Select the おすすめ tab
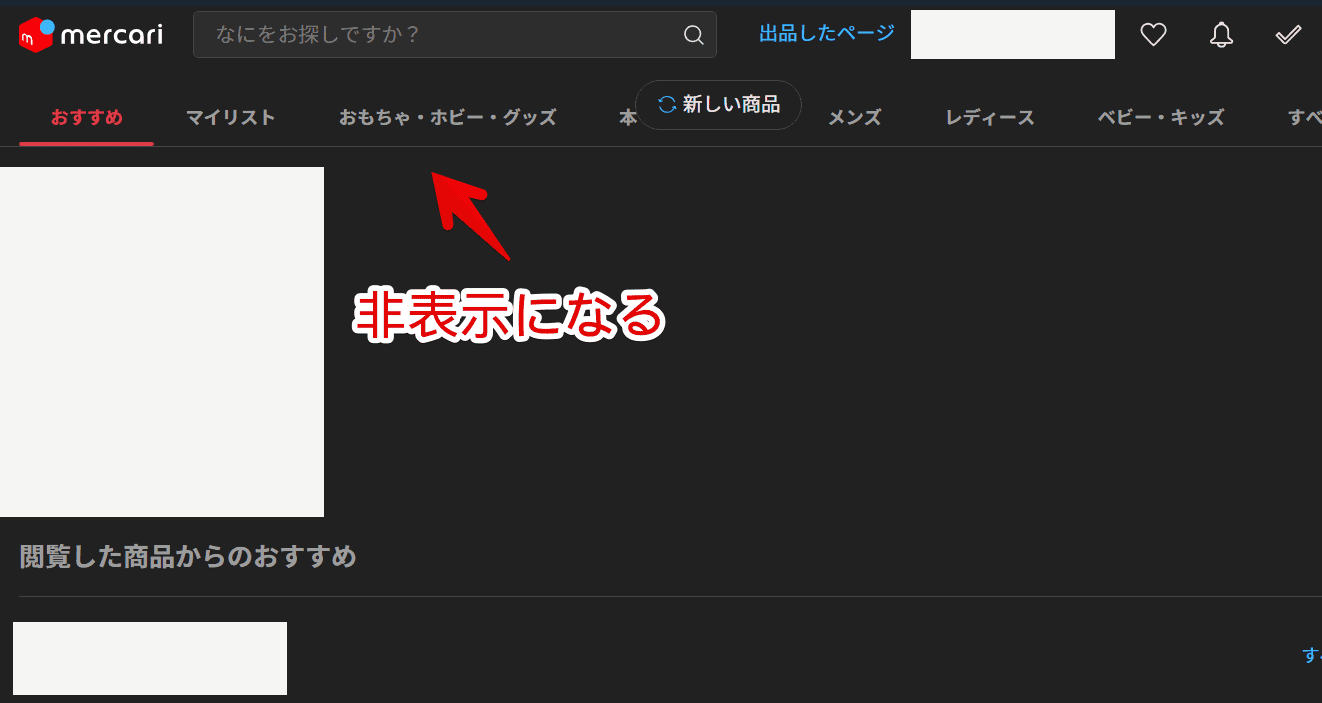The image size is (1322, 703). point(87,118)
